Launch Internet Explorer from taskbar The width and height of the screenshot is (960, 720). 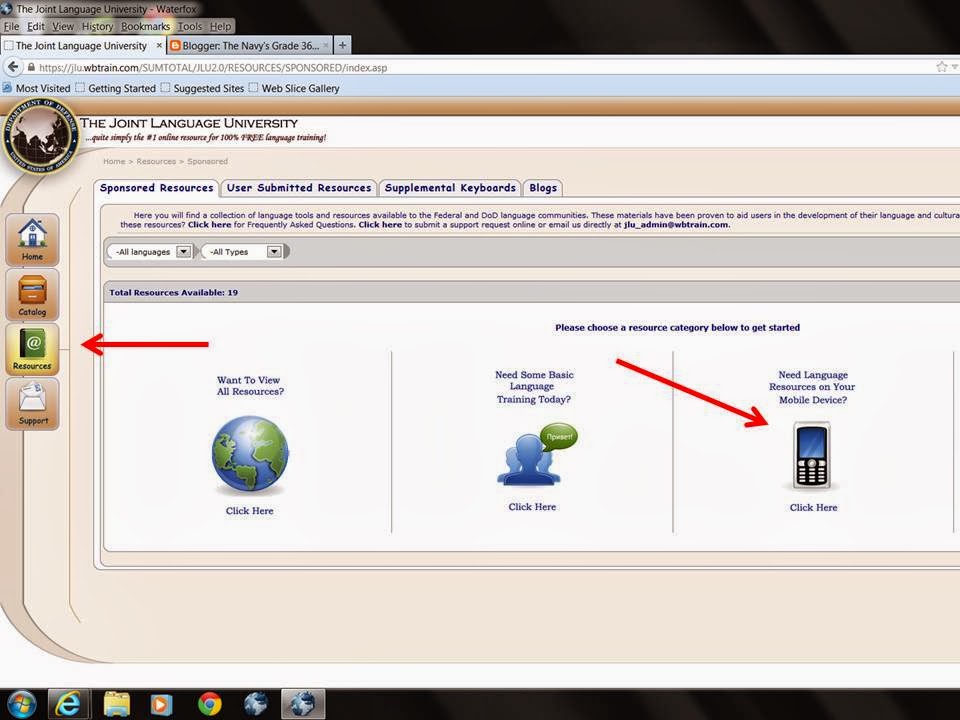[x=68, y=704]
